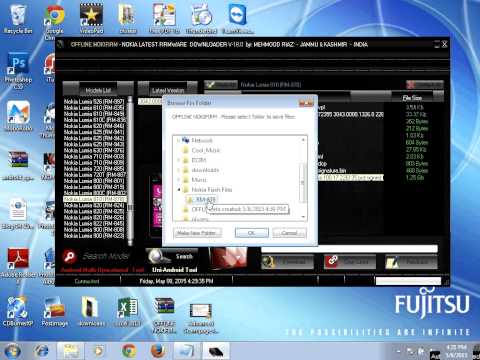
Task: Open Google Chrome desktop shortcut
Action: (54, 21)
